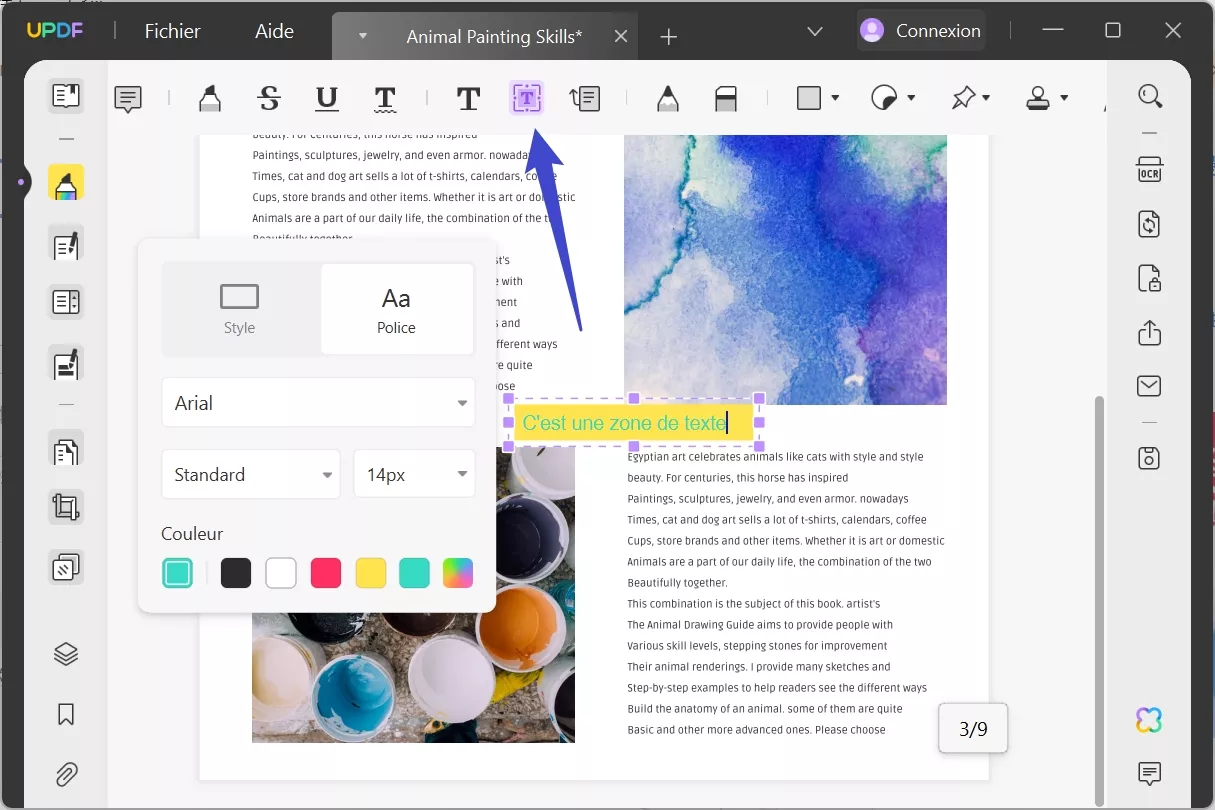Click the 3/9 page indicator
This screenshot has width=1215, height=810.
973,729
